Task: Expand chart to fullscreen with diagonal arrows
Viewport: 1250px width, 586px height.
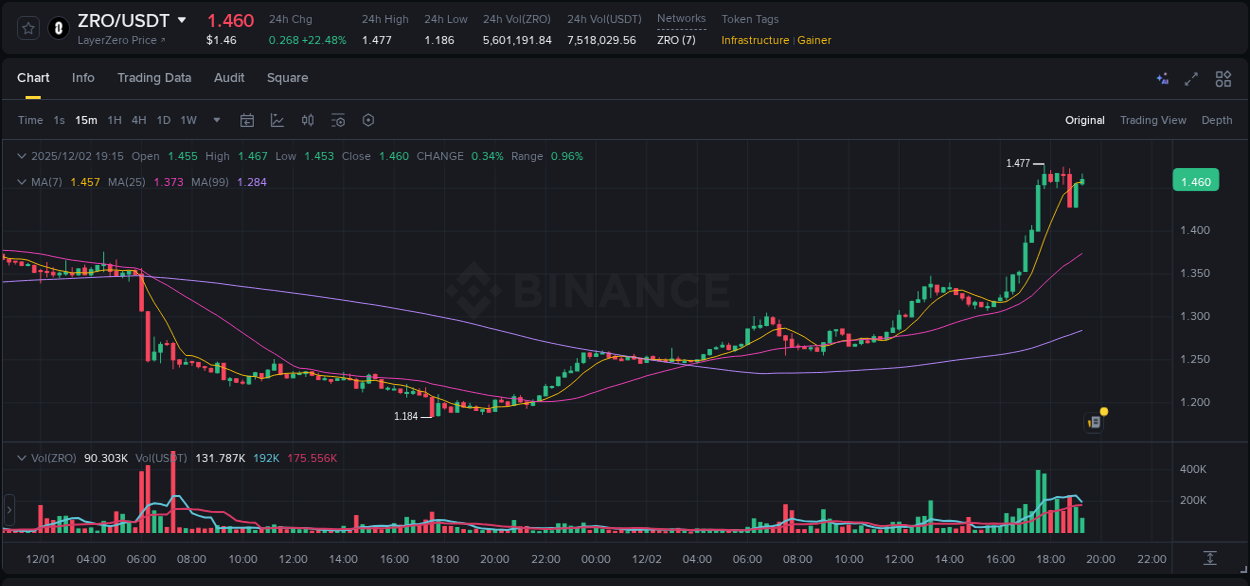Action: tap(1190, 78)
